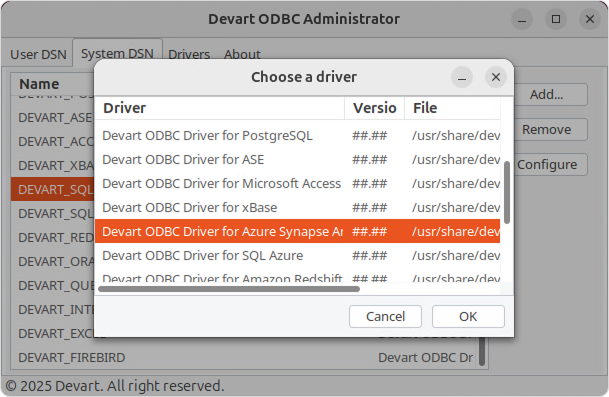The image size is (609, 397).
Task: Select the Azure Synapse driver row
Action: point(298,232)
